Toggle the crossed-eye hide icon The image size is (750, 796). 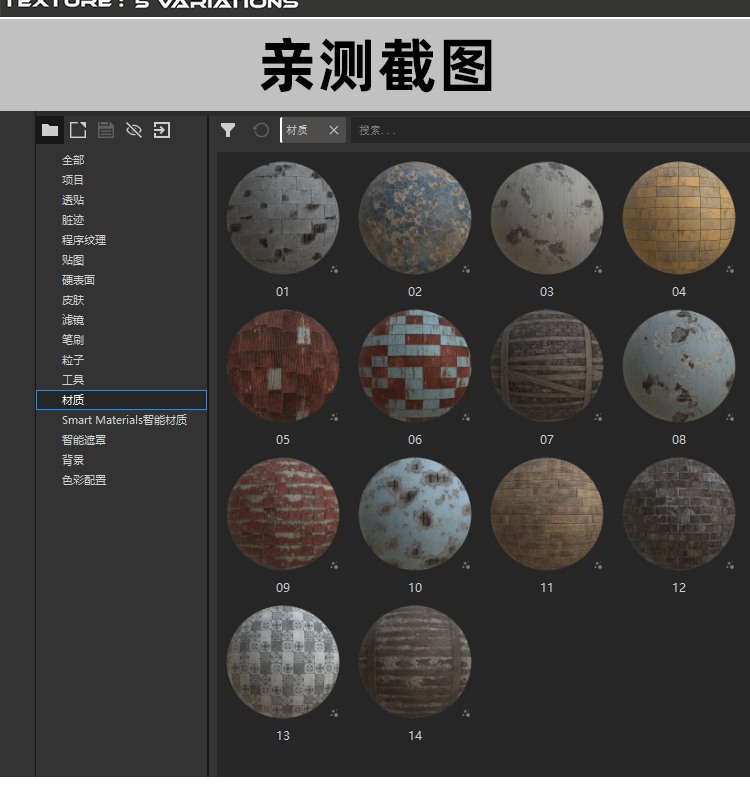click(134, 130)
